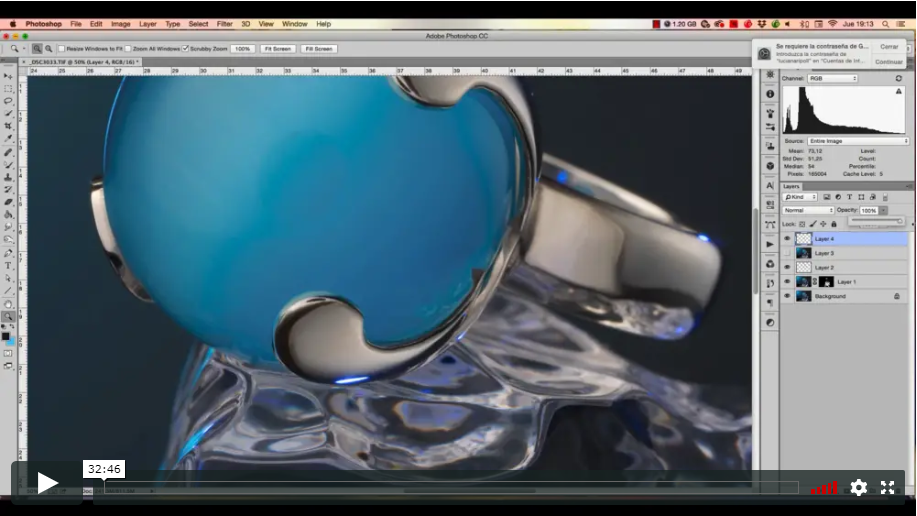This screenshot has width=917, height=516.
Task: Select the Pen tool
Action: (x=8, y=253)
